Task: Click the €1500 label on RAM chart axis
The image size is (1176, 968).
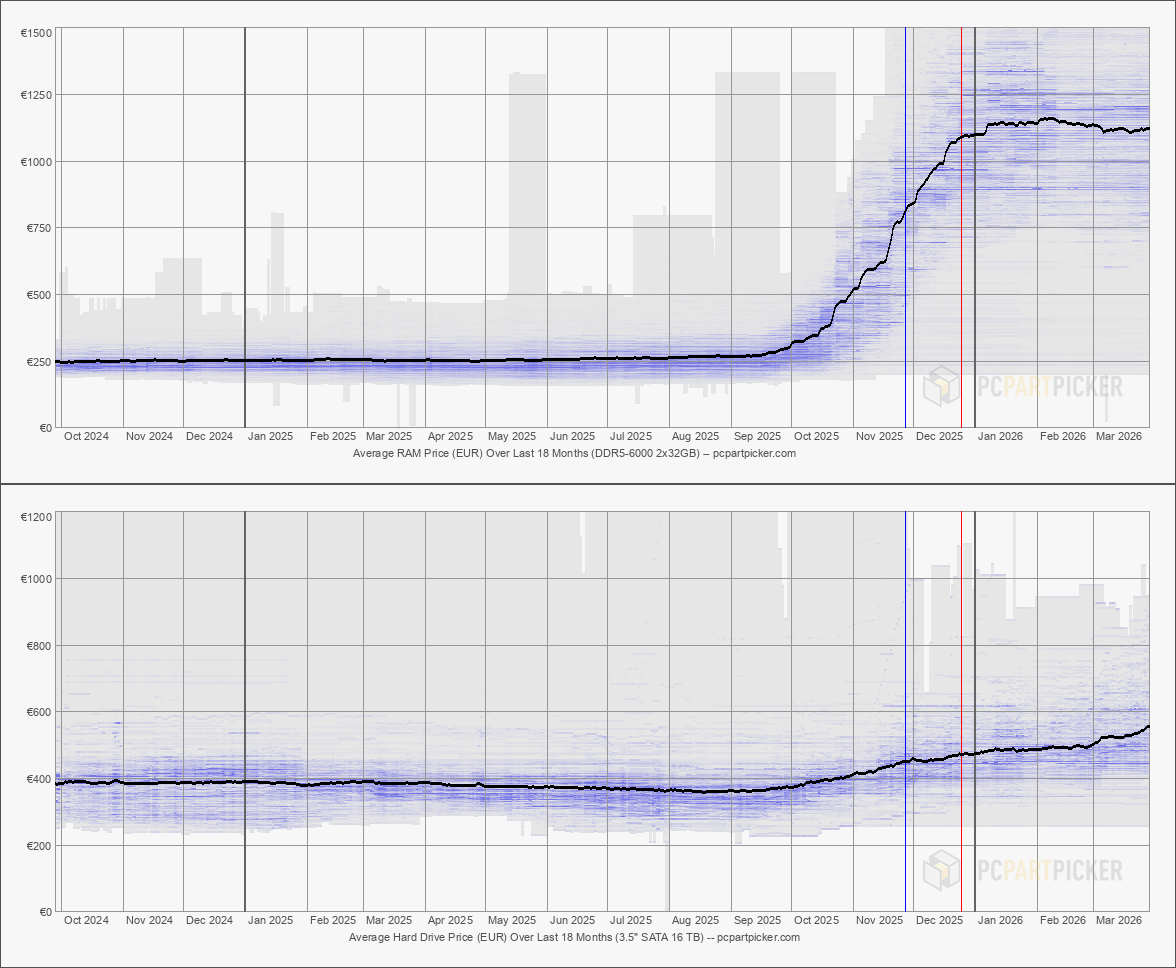Action: 36,33
